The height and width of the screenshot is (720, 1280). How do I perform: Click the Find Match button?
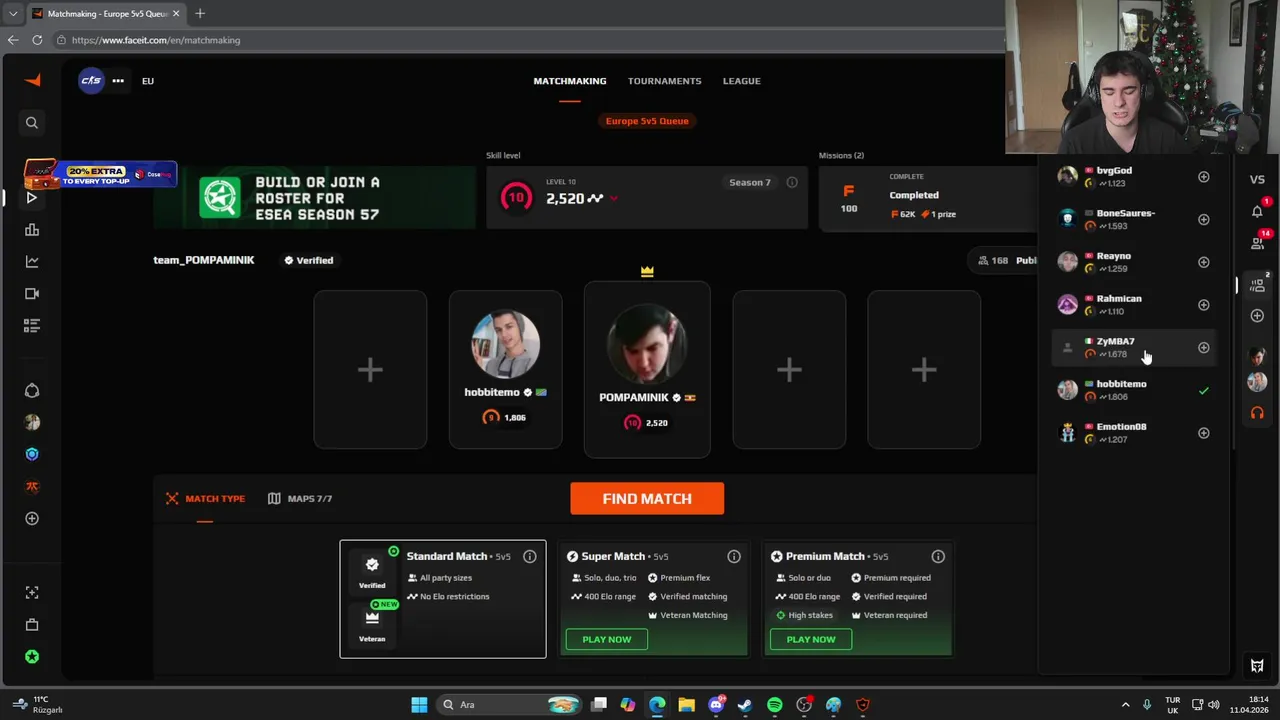pyautogui.click(x=647, y=499)
